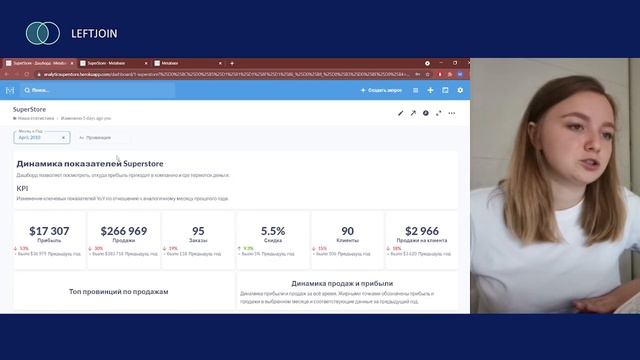The image size is (640, 360).
Task: Close the second SuperStore Metabase tab
Action: pyautogui.click(x=146, y=63)
